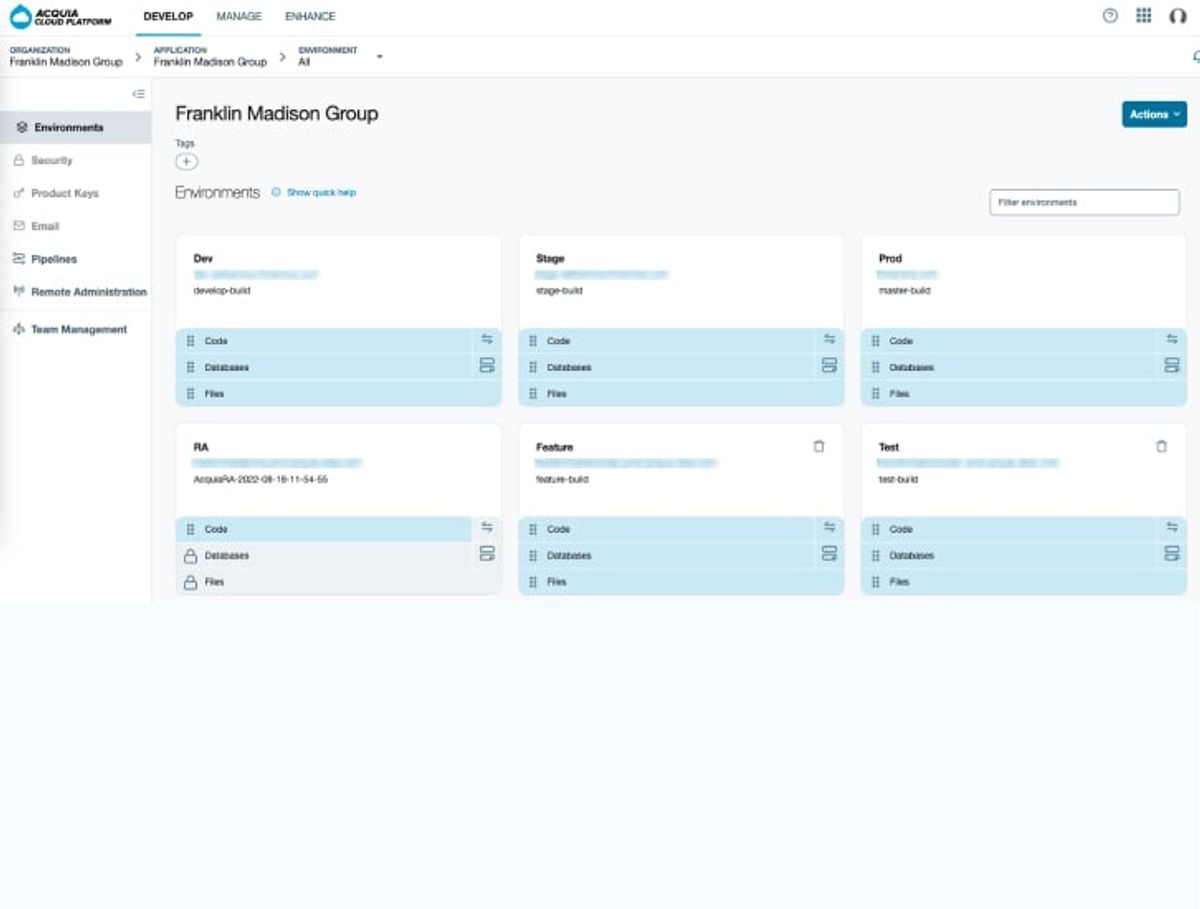
Task: Open the Feature environment title
Action: [x=554, y=447]
